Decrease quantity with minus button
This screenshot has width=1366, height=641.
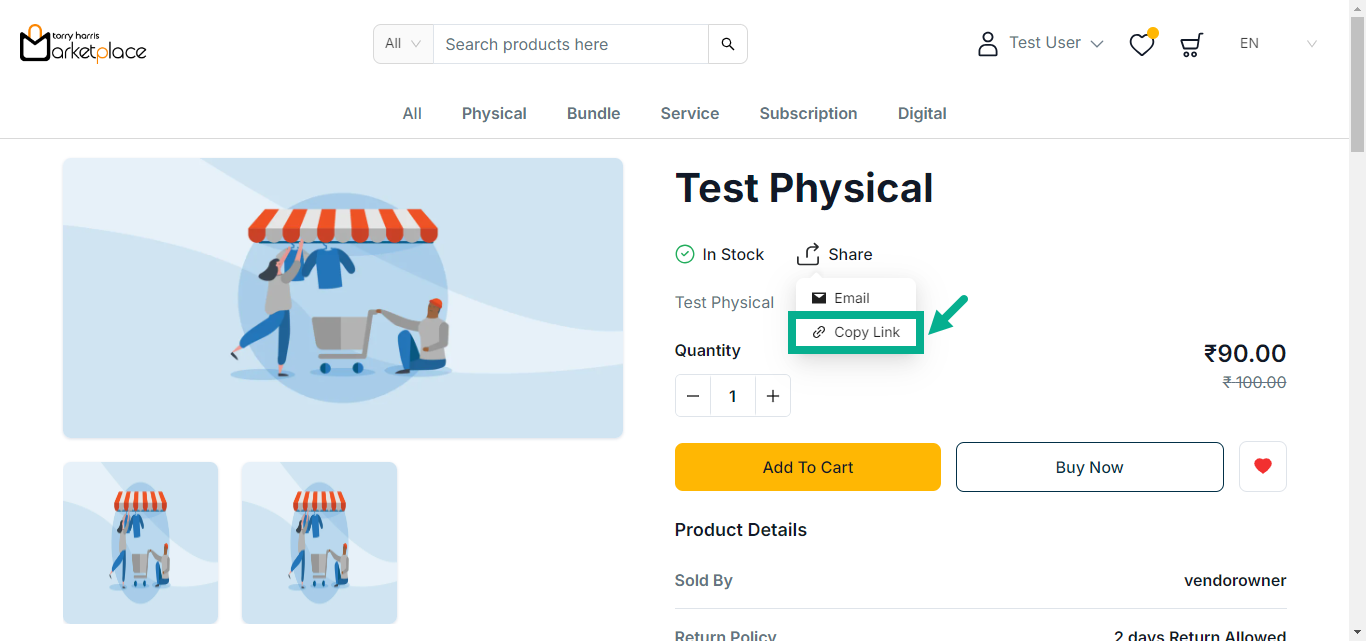point(693,396)
